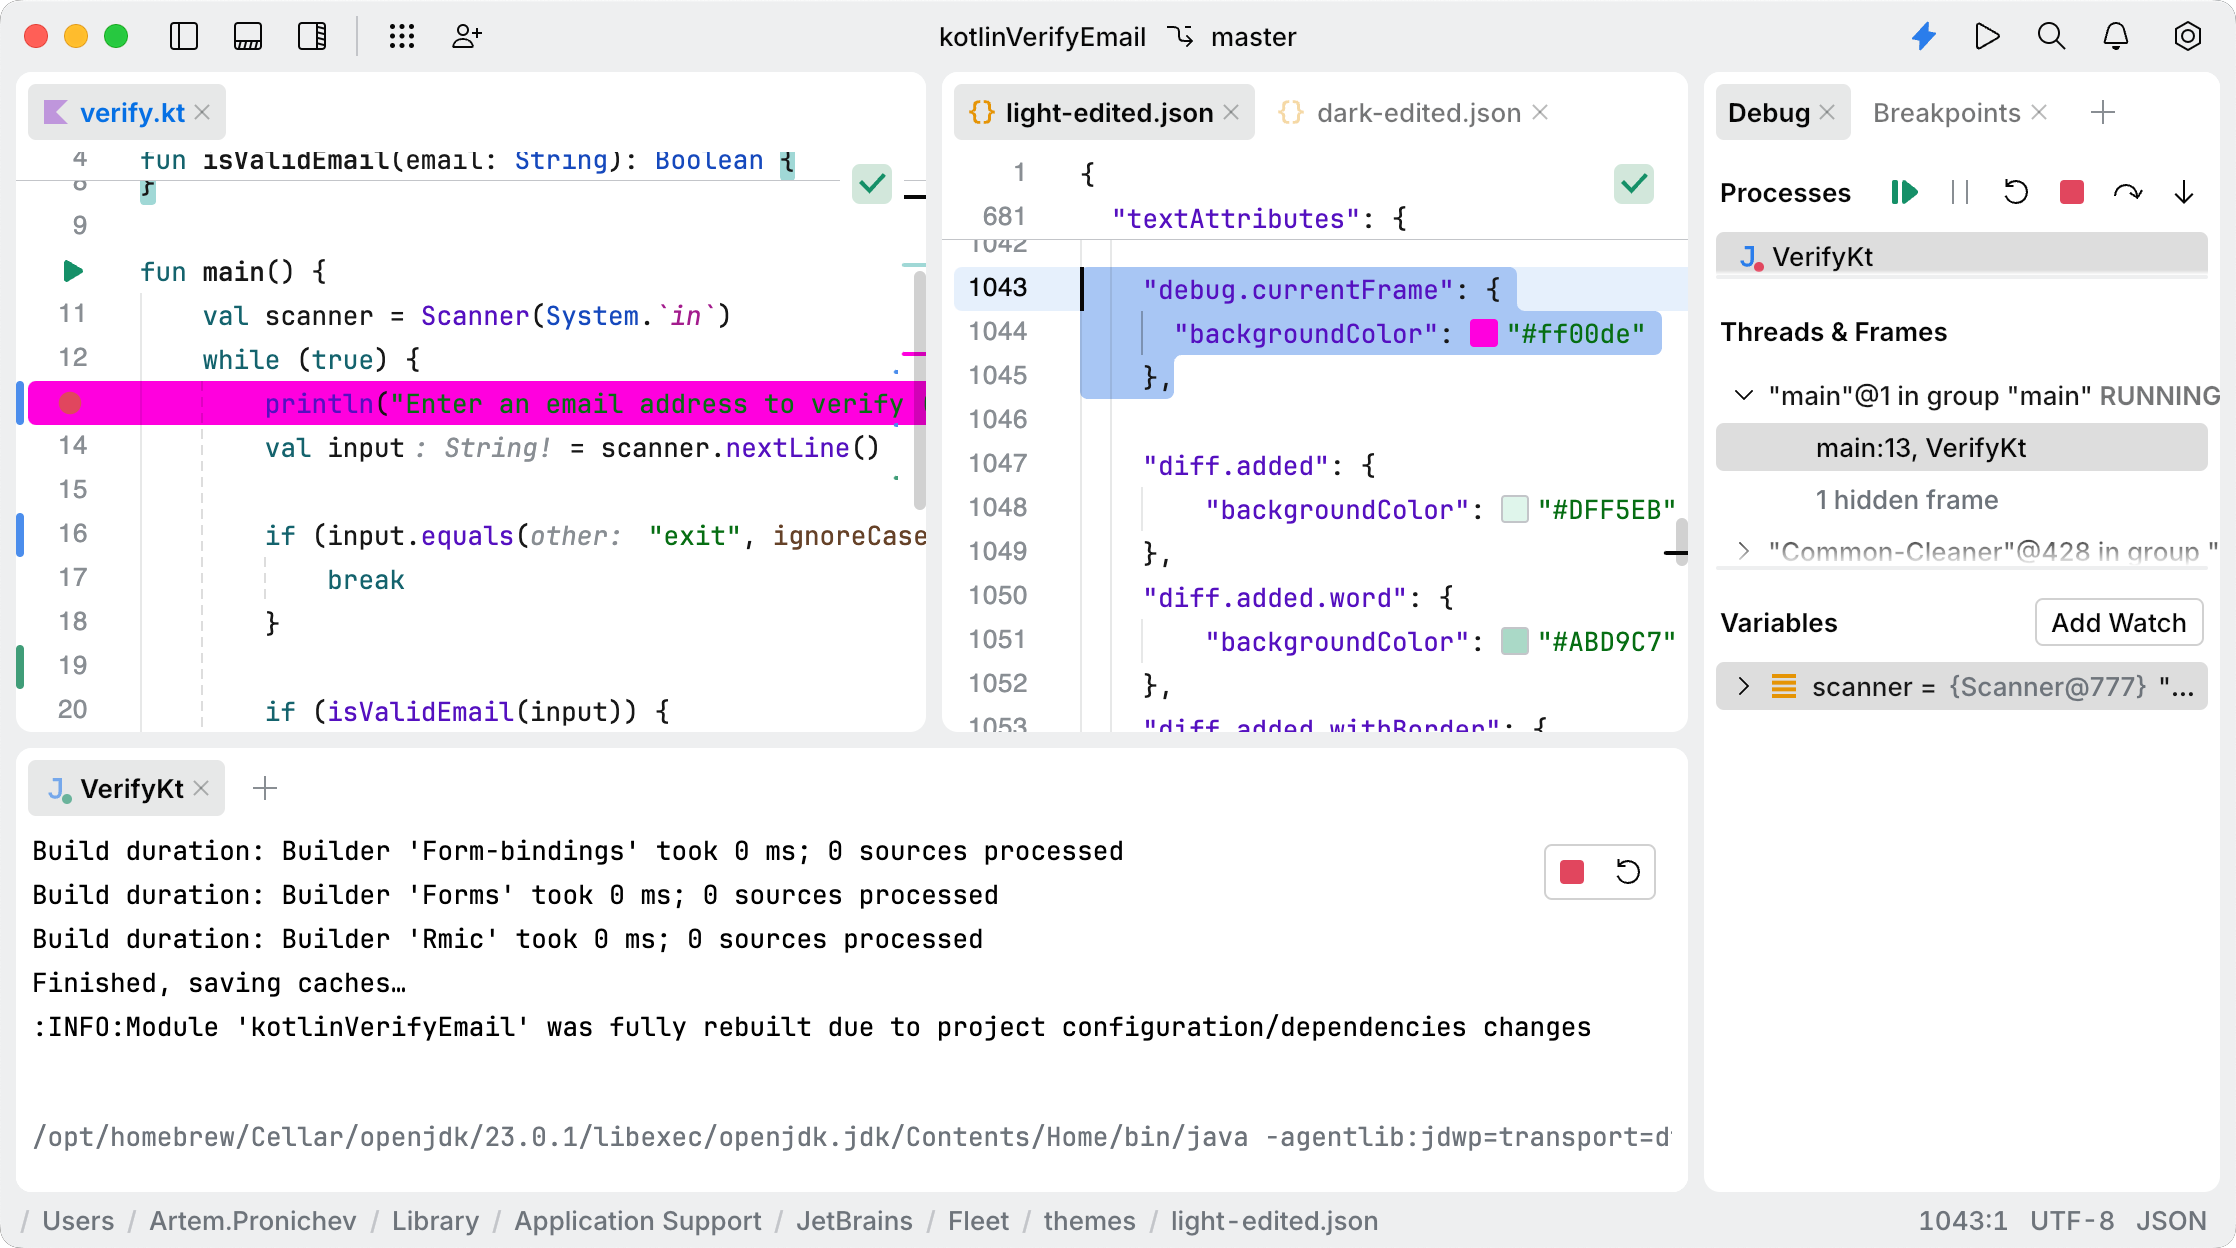Restart debugging using the Processes rerun icon

pyautogui.click(x=2015, y=192)
